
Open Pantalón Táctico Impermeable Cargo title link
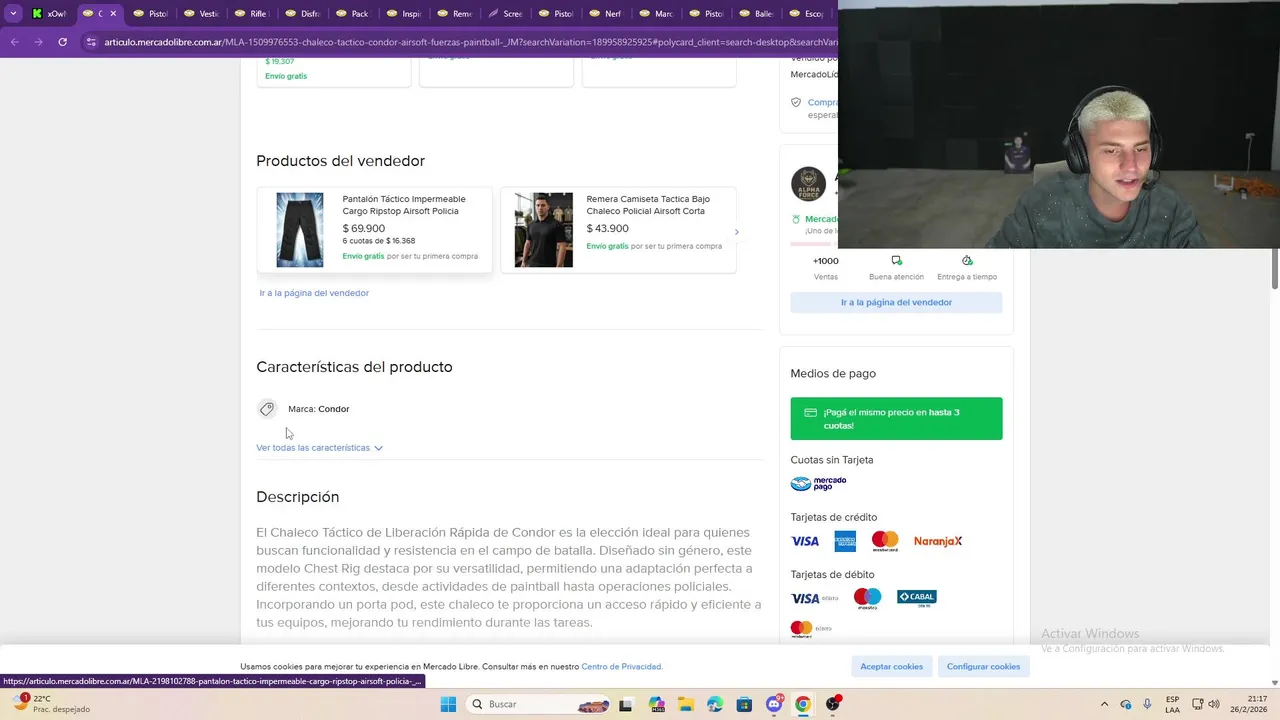404,205
